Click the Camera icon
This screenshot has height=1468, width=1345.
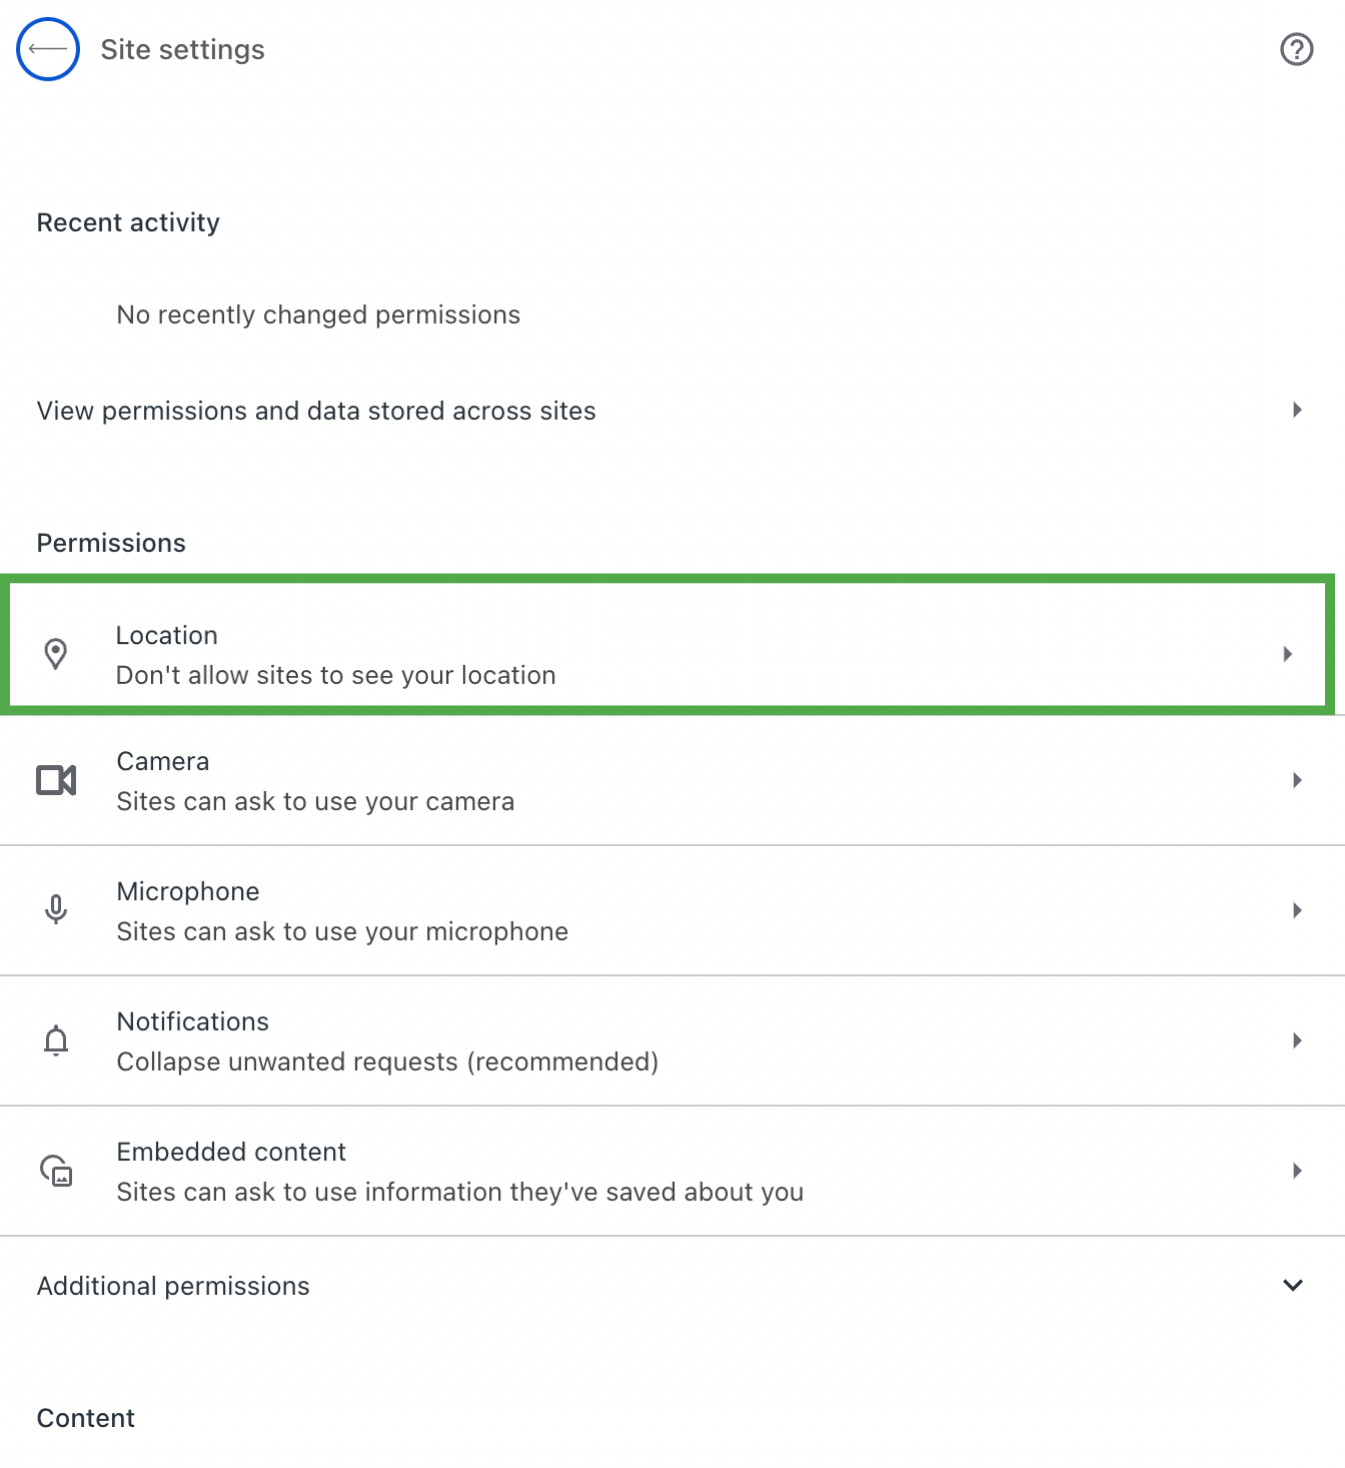click(56, 780)
